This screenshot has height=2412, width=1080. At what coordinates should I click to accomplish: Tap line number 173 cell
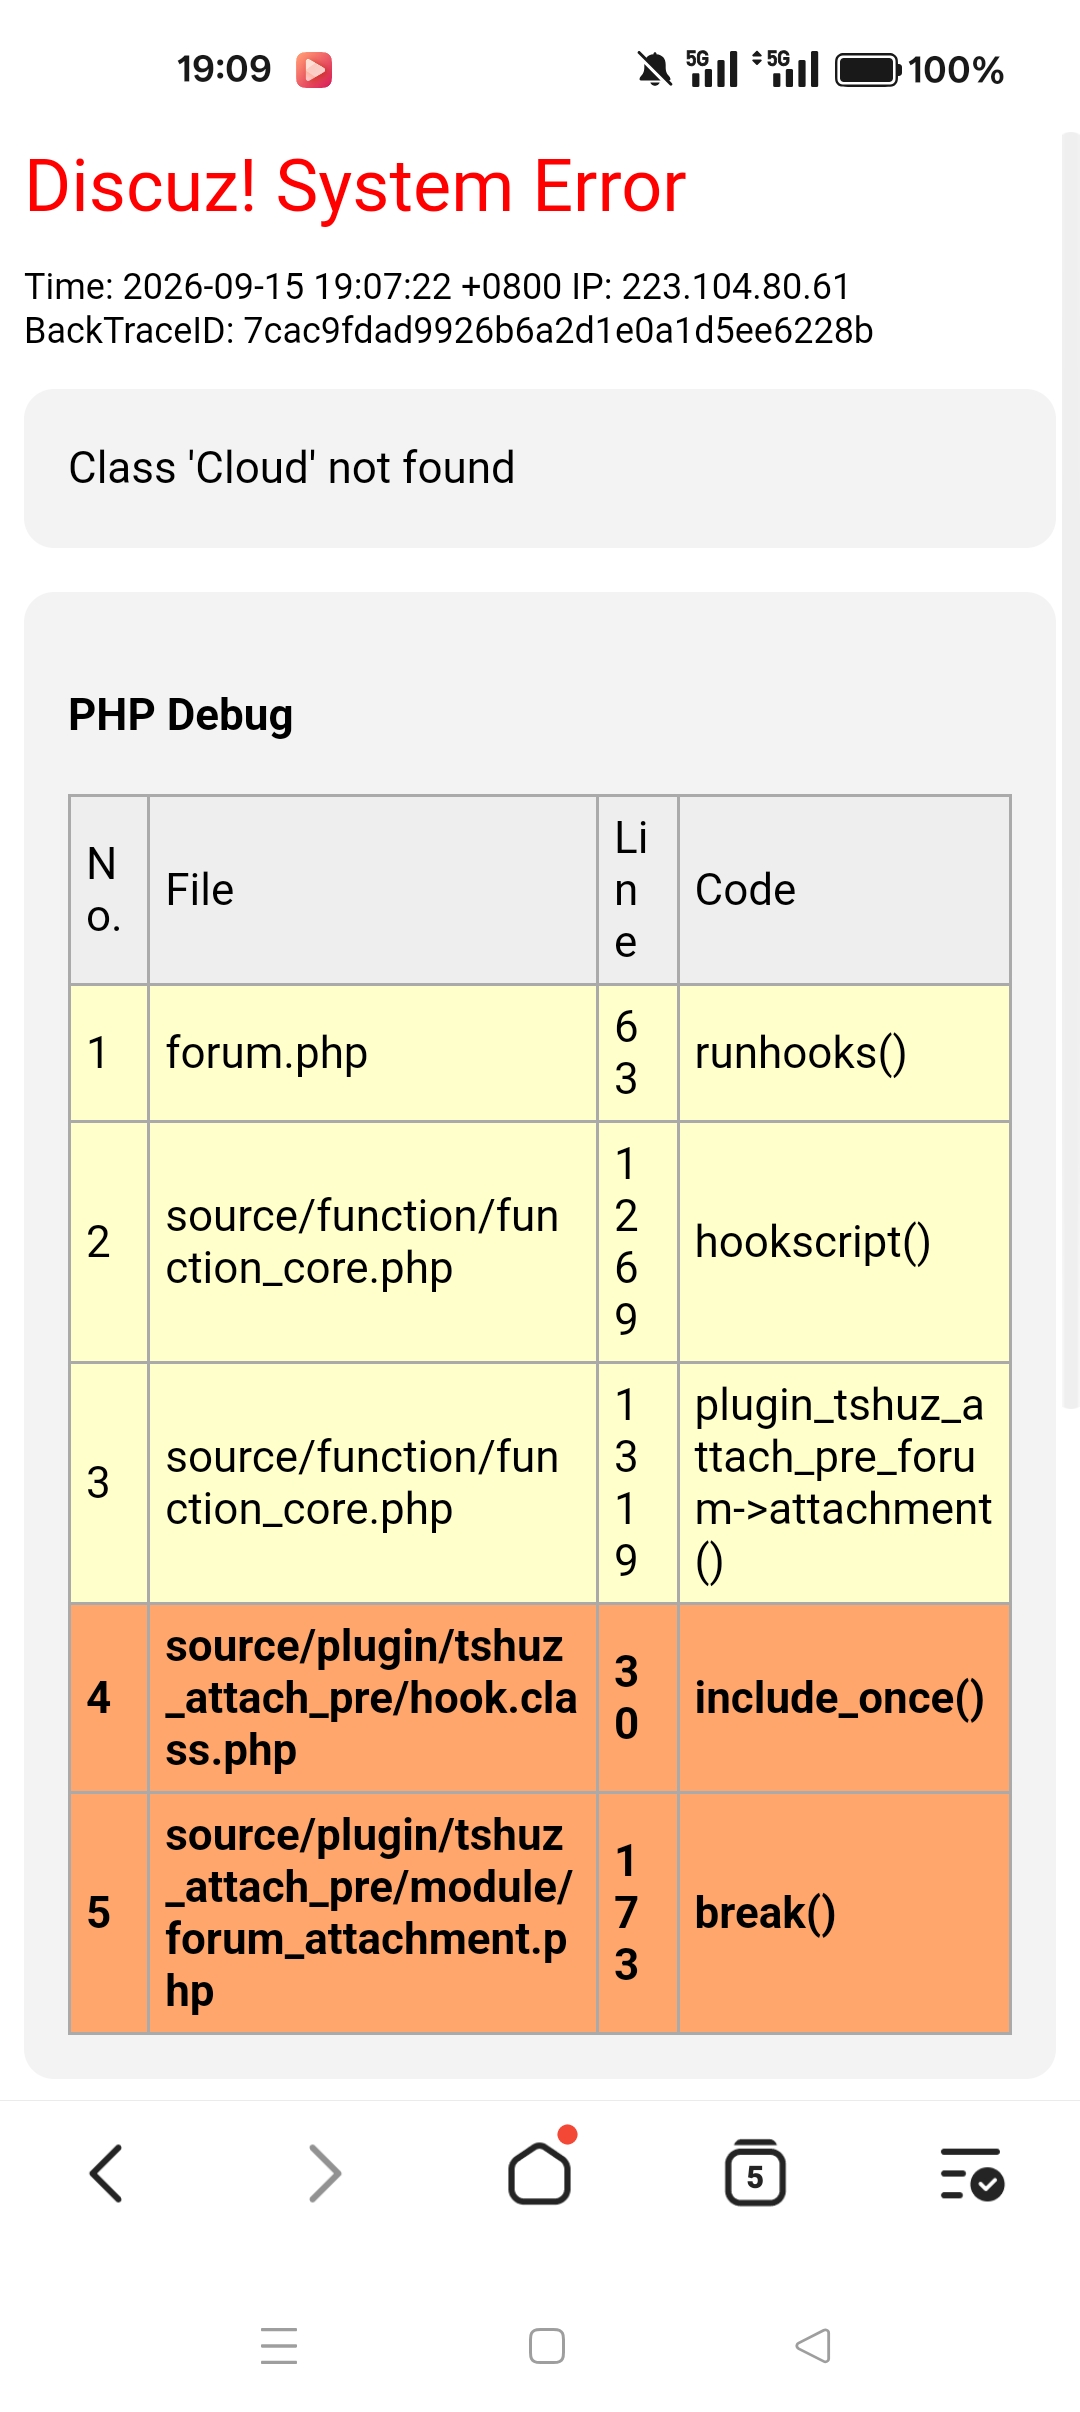tap(638, 1913)
